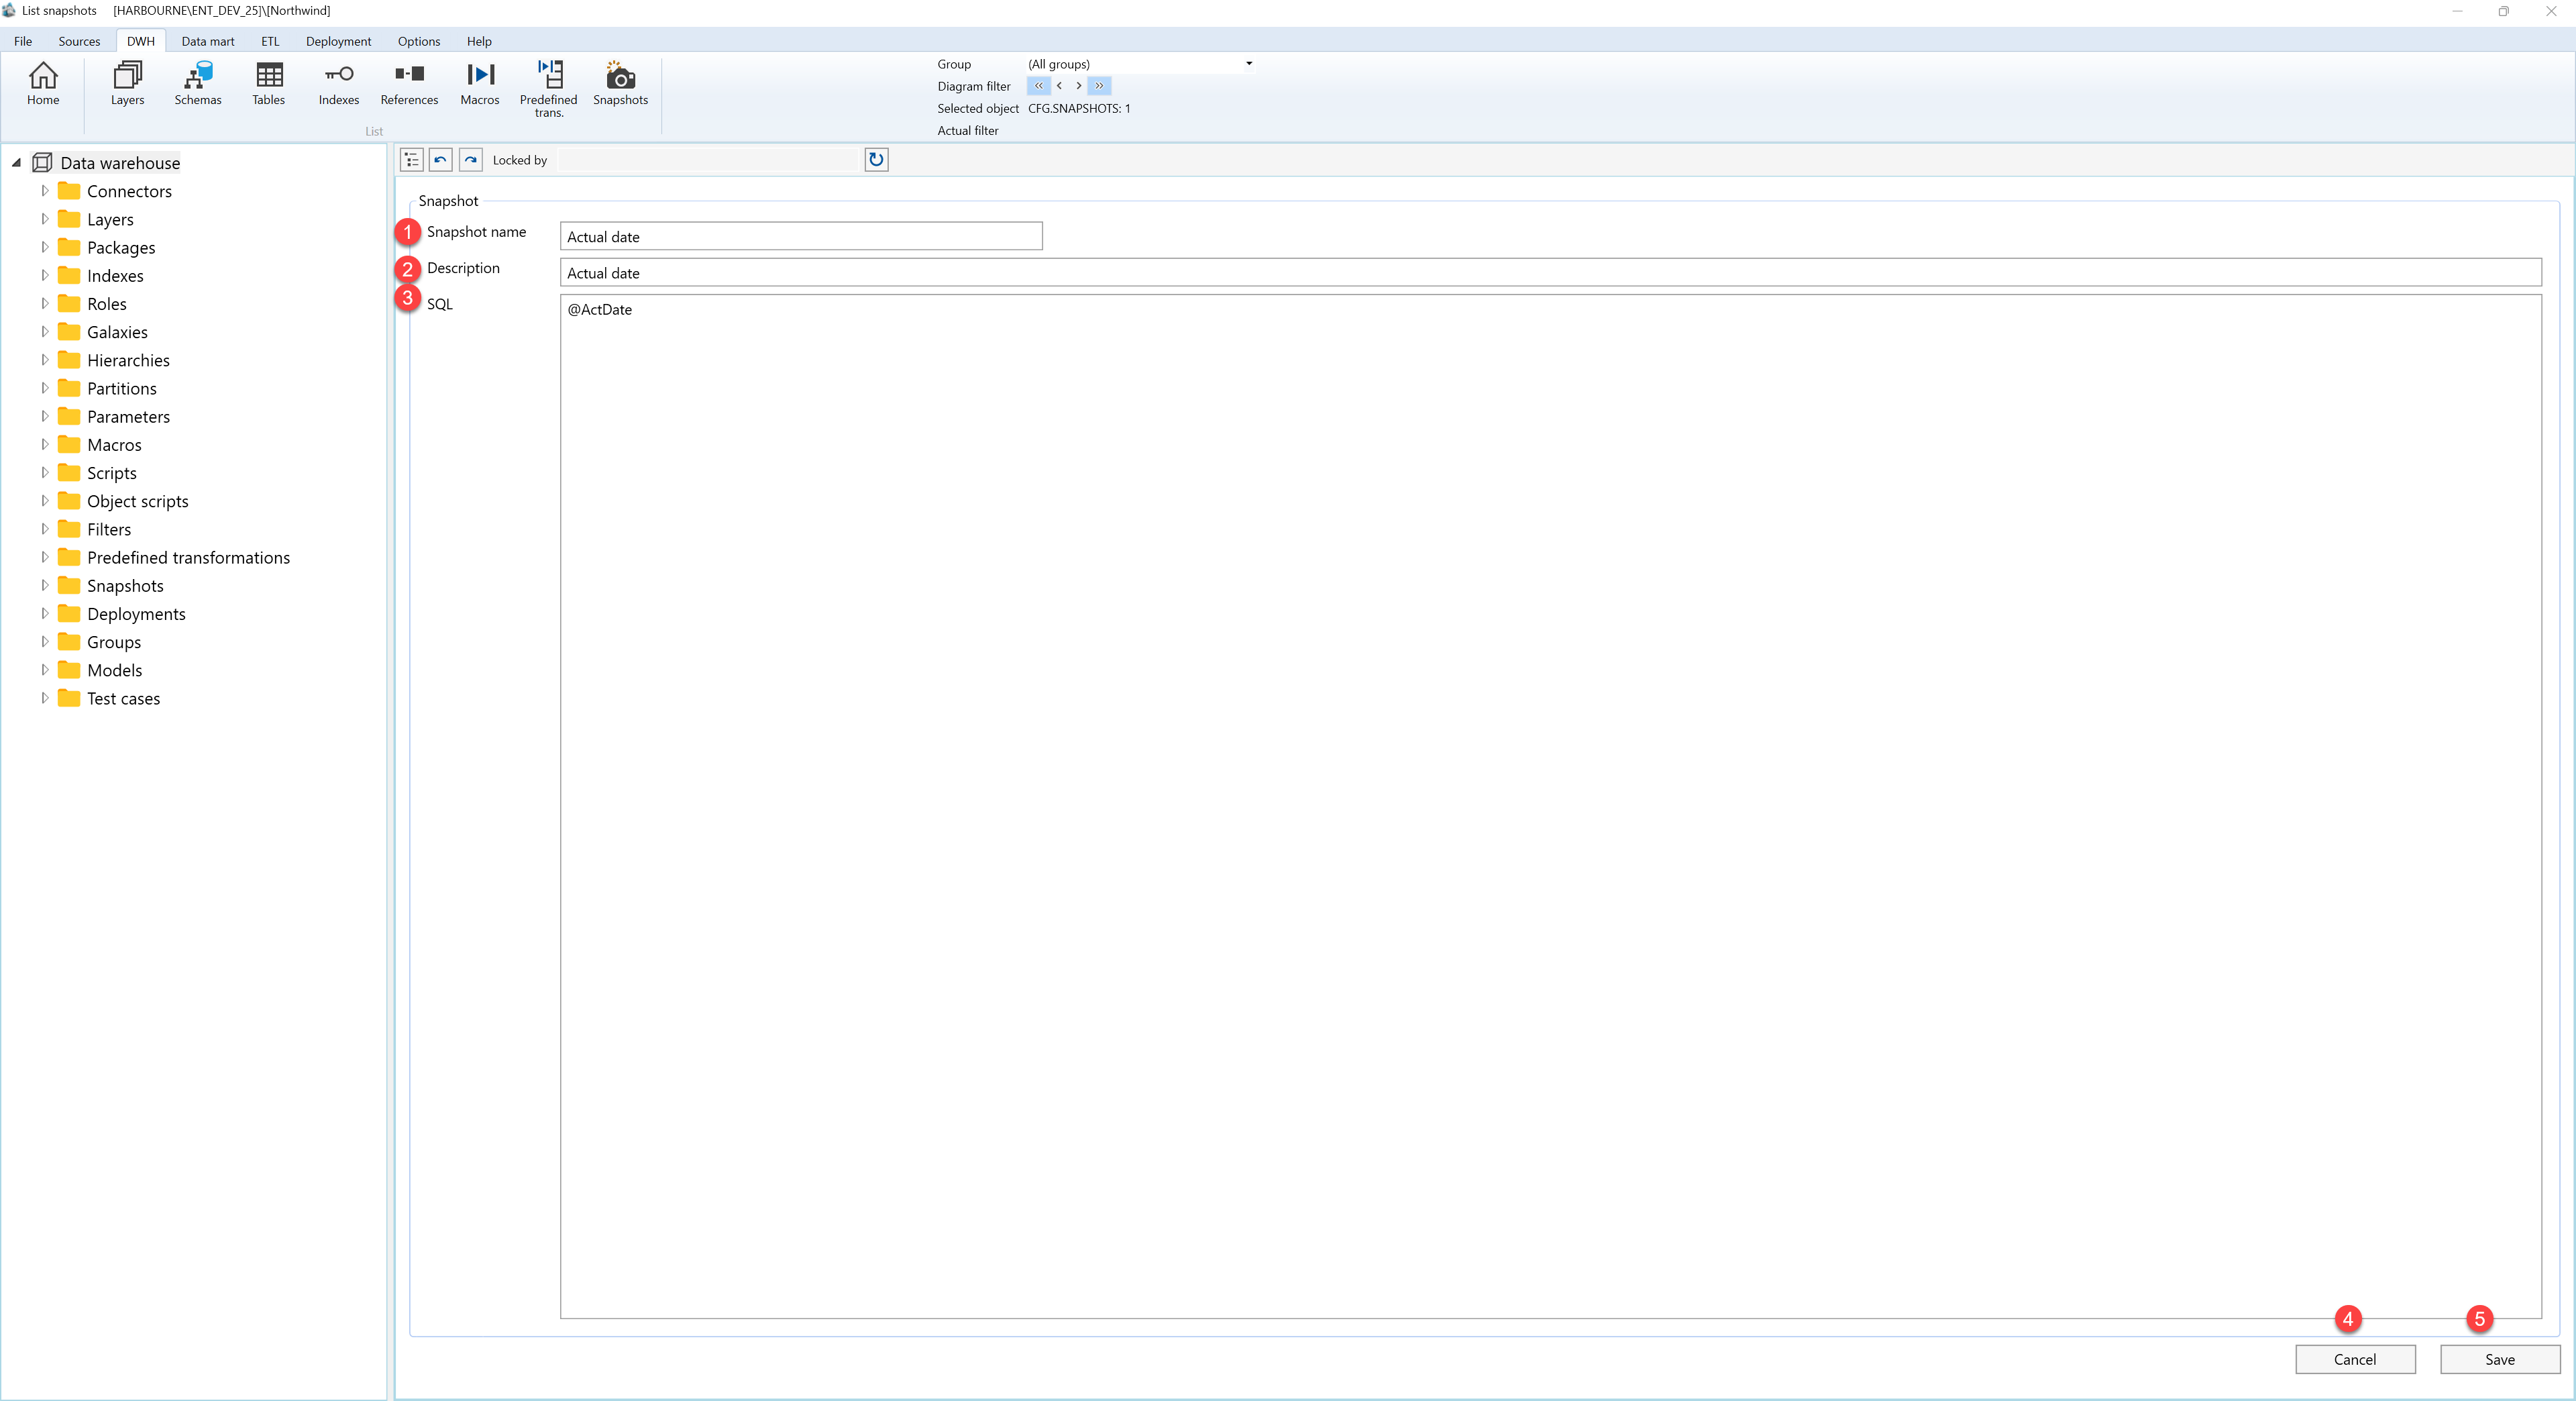Click the redo arrow icon
The height and width of the screenshot is (1401, 2576).
point(471,160)
